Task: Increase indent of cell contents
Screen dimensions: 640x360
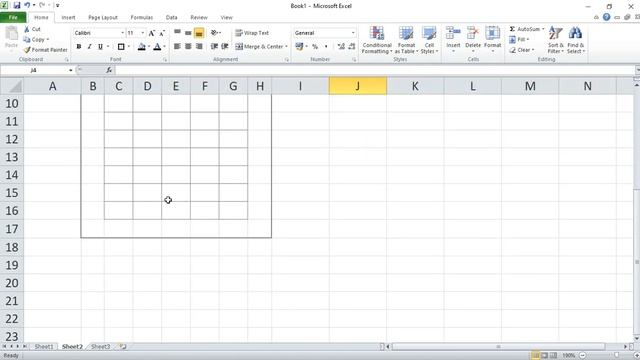Action: [x=224, y=47]
